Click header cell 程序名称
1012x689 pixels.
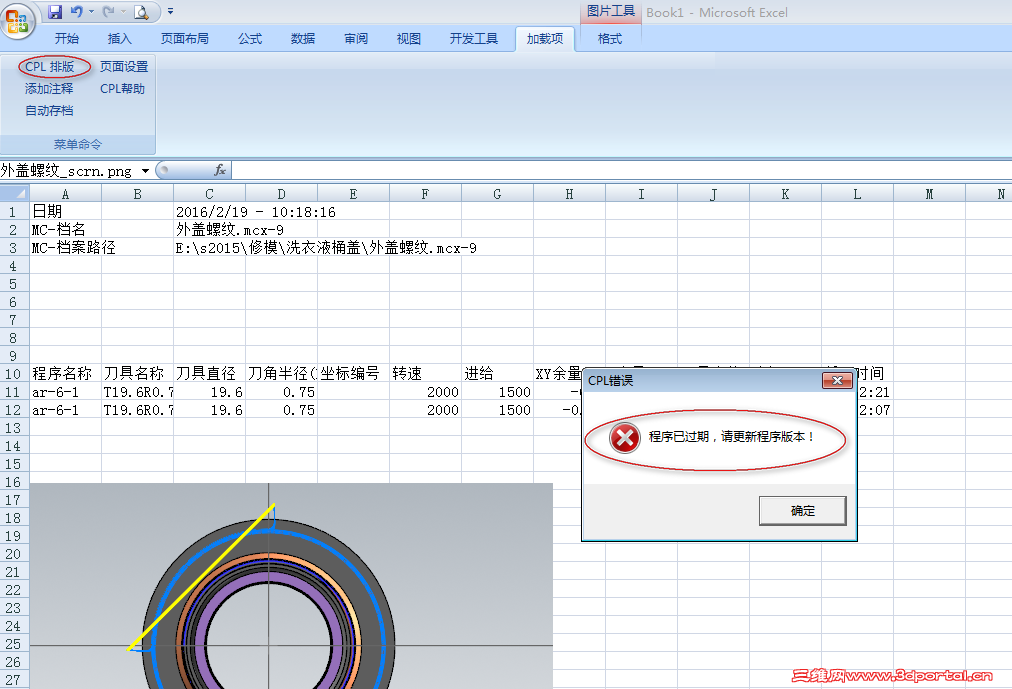[65, 374]
